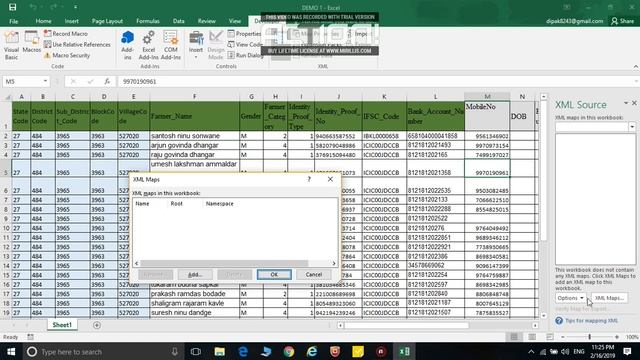640x360 pixels.
Task: Switch to Normal view icon
Action: (x=514, y=337)
